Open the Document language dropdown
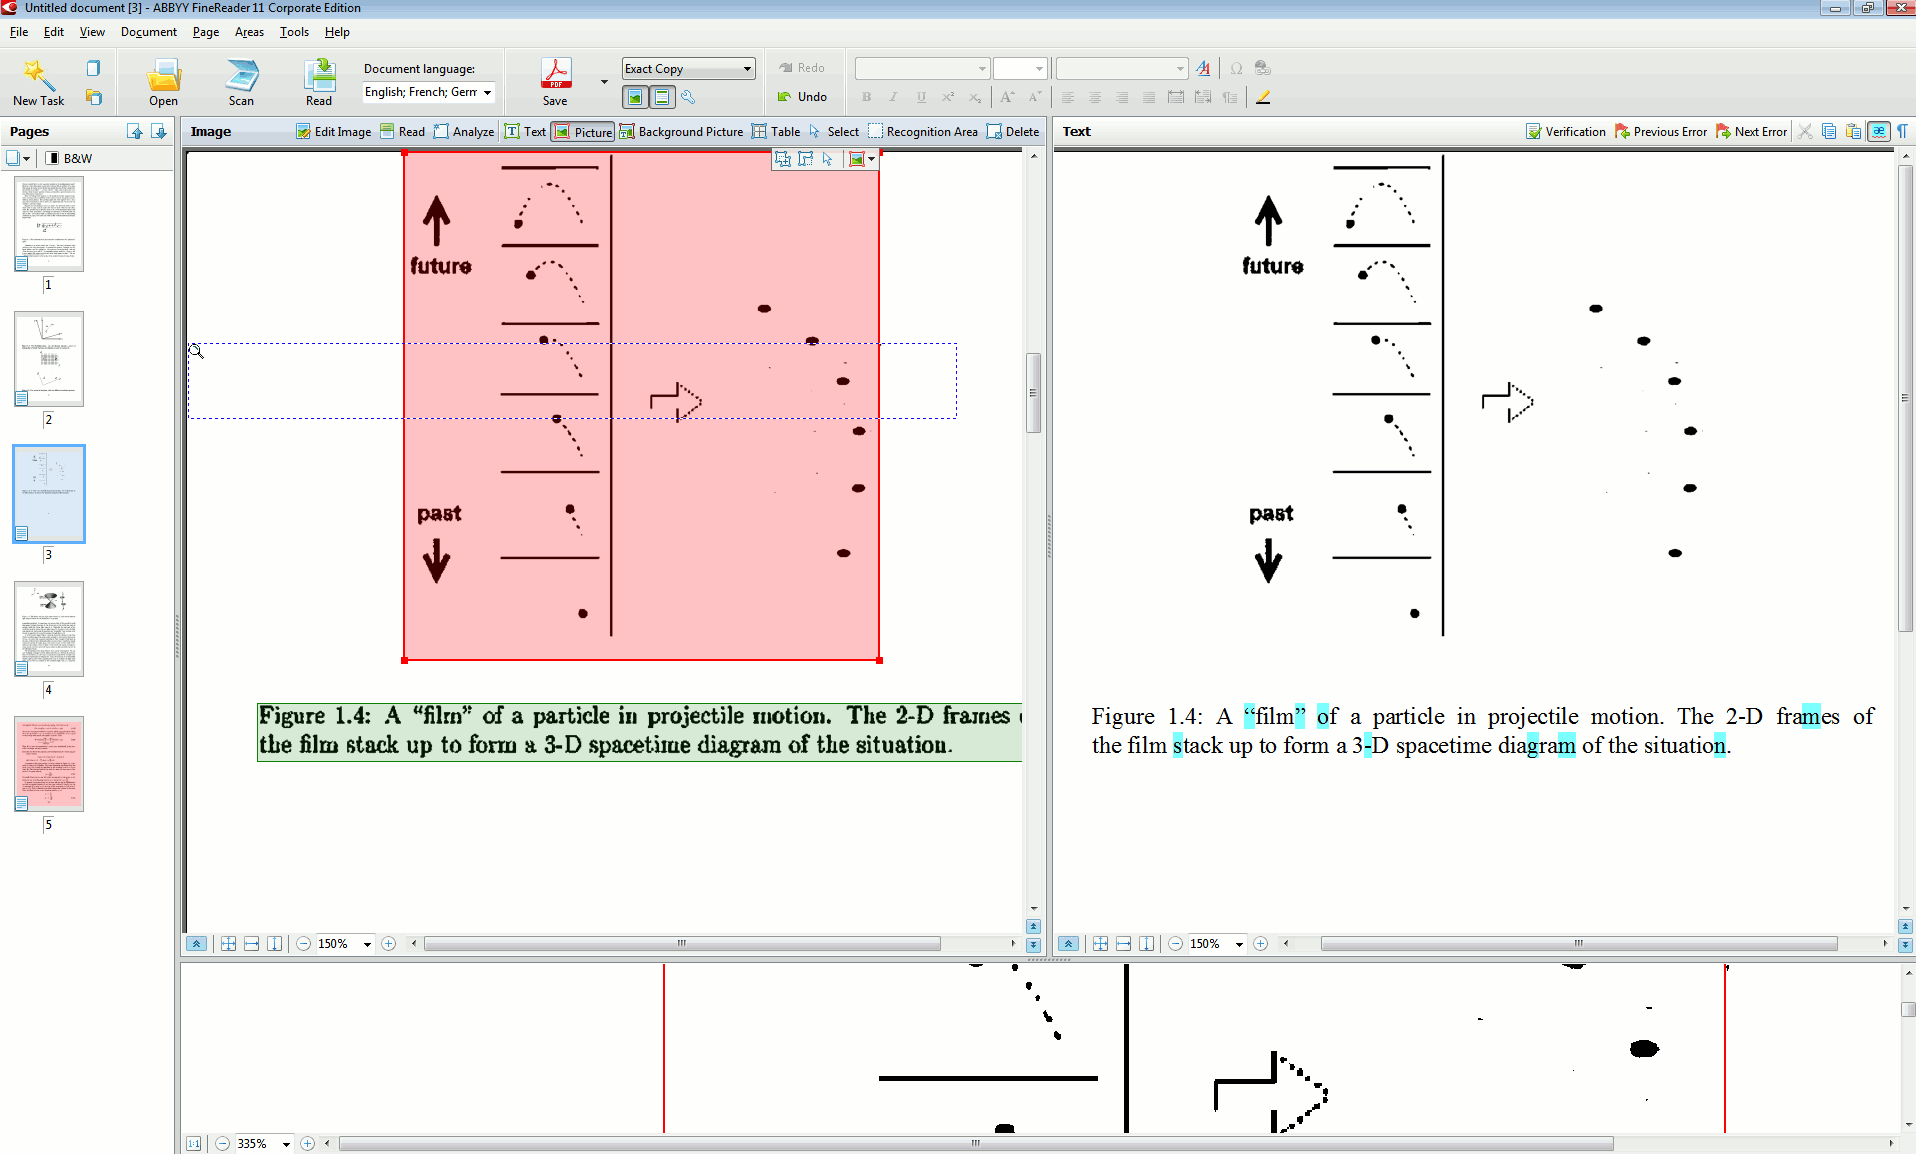The image size is (1916, 1154). [487, 93]
